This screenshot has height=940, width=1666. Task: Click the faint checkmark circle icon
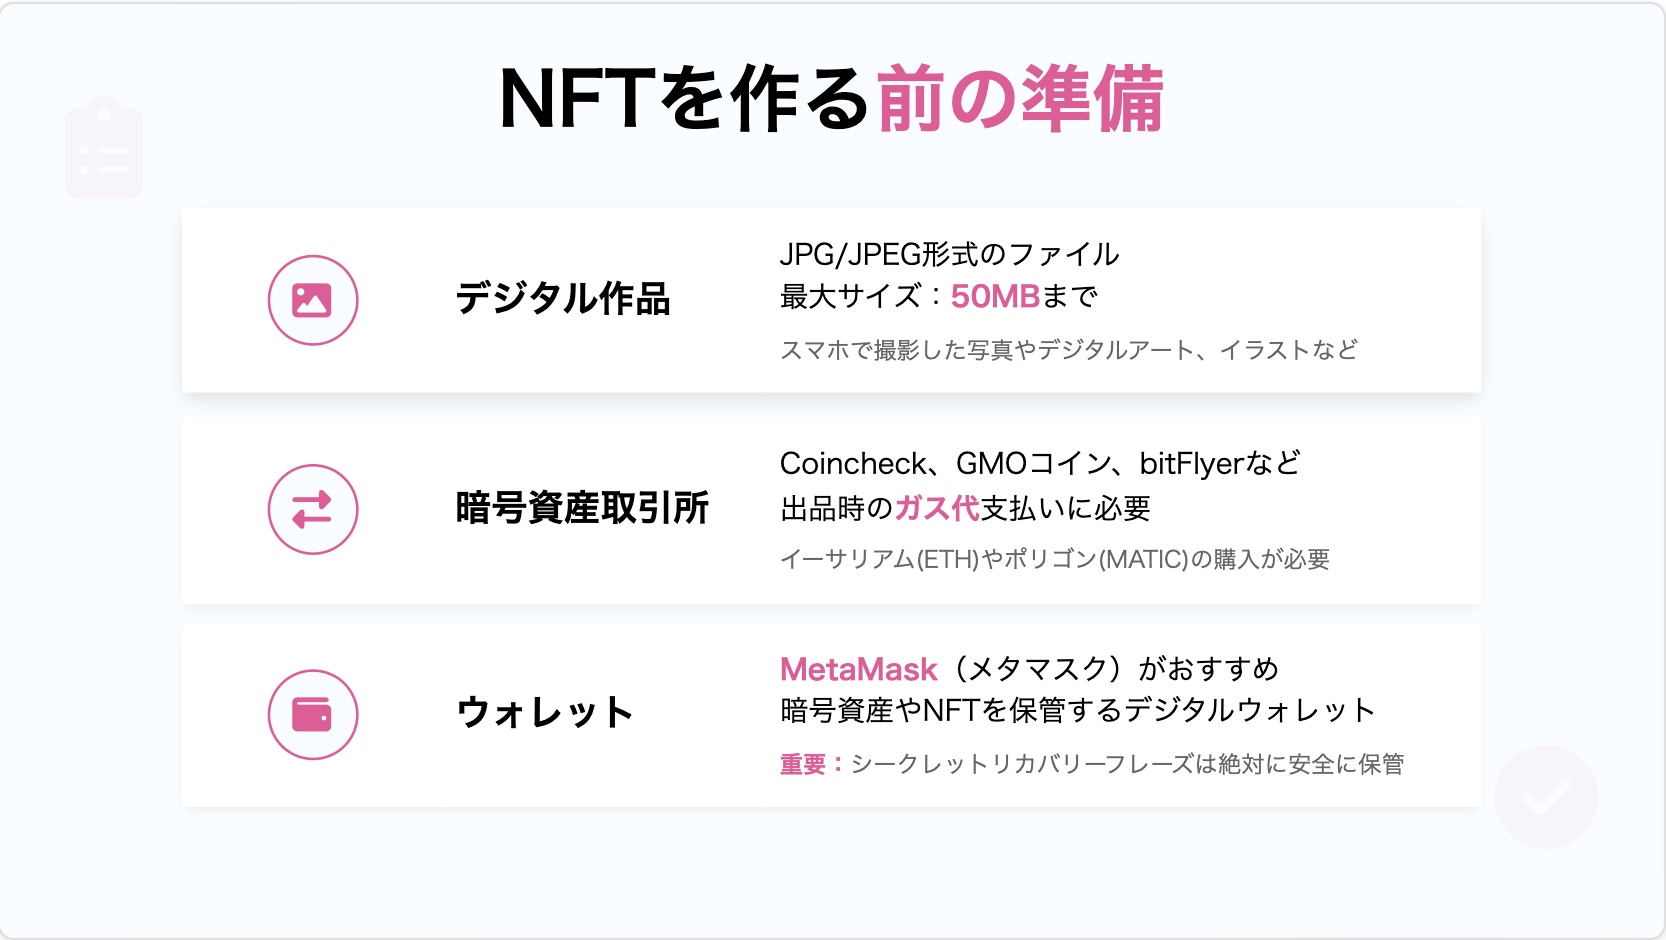click(x=1546, y=797)
